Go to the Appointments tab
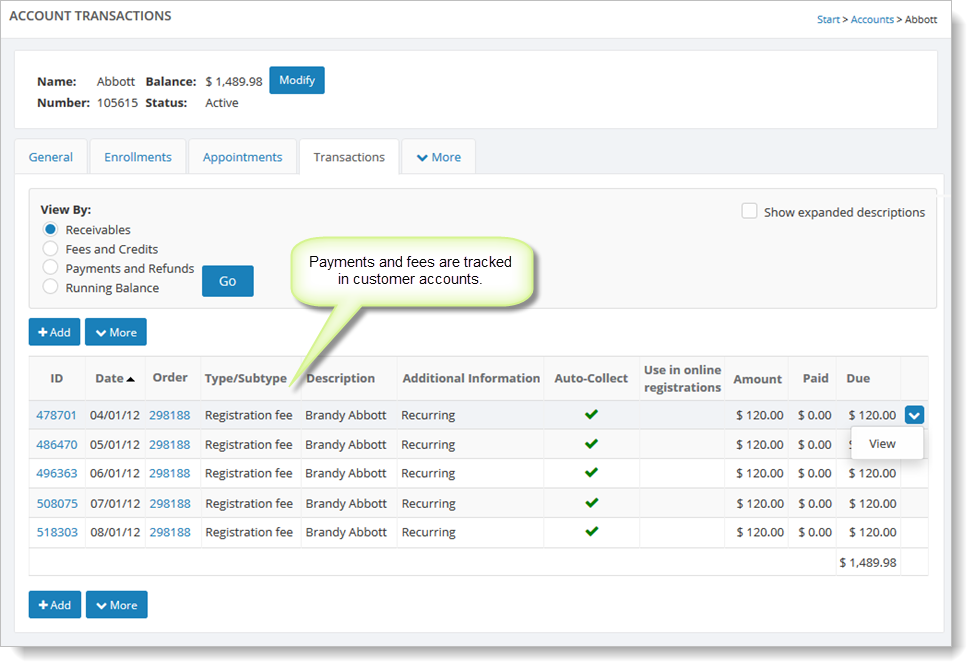Viewport: 977px width, 672px height. pos(242,157)
